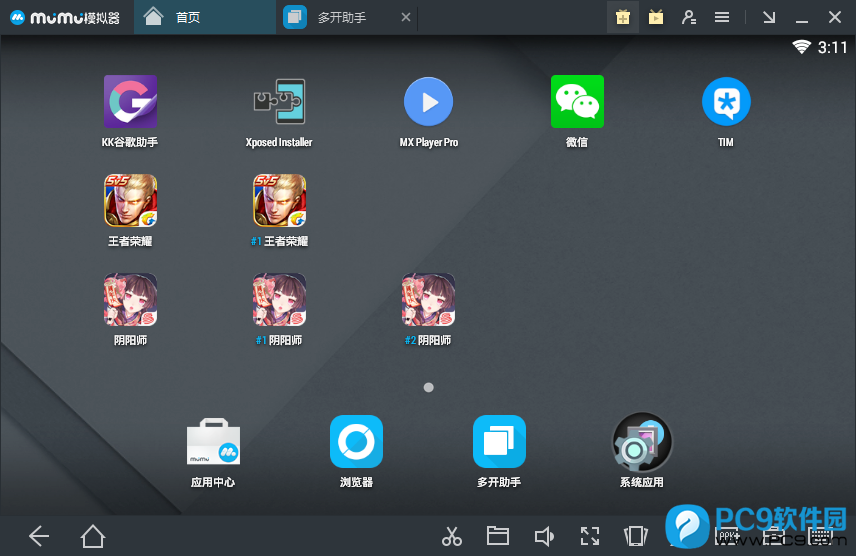
Task: Rotate the emulator screen
Action: tap(635, 536)
